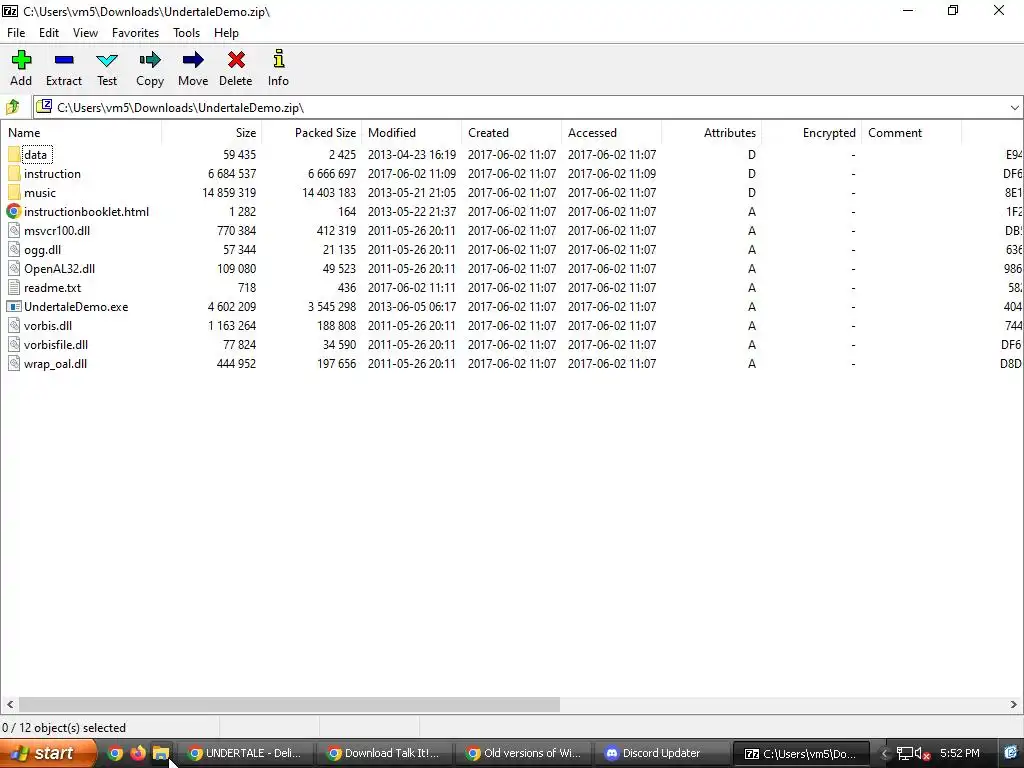This screenshot has width=1024, height=768.
Task: Click the vorbis.dll file icon
Action: (14, 325)
